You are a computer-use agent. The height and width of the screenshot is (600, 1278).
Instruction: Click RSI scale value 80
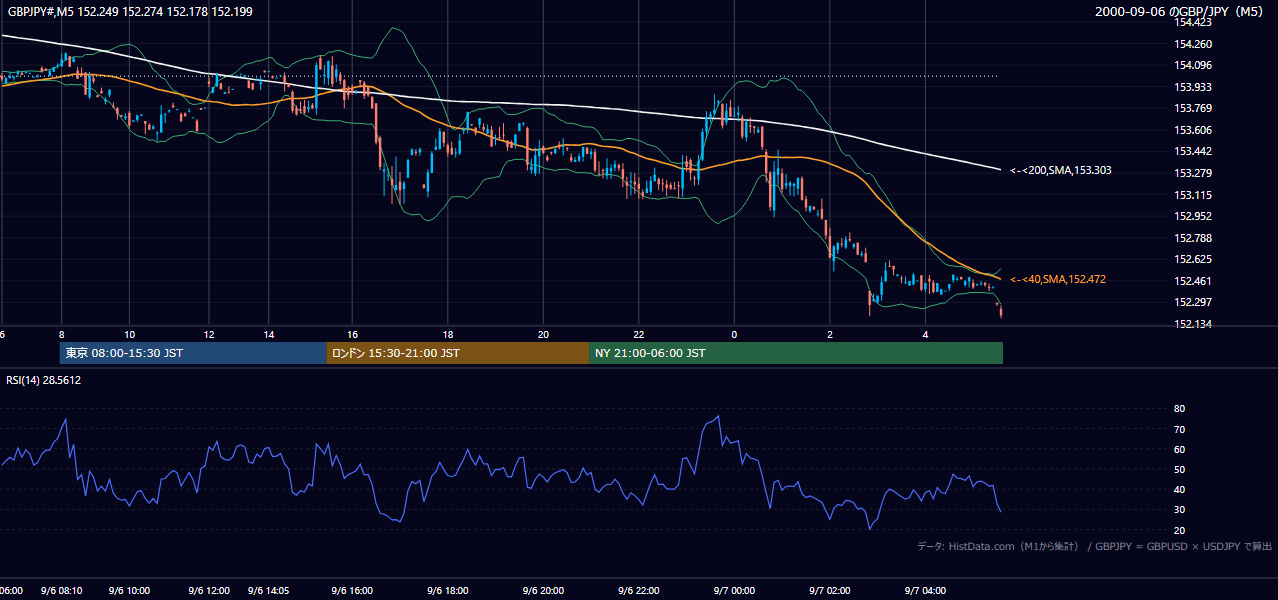[x=1180, y=409]
